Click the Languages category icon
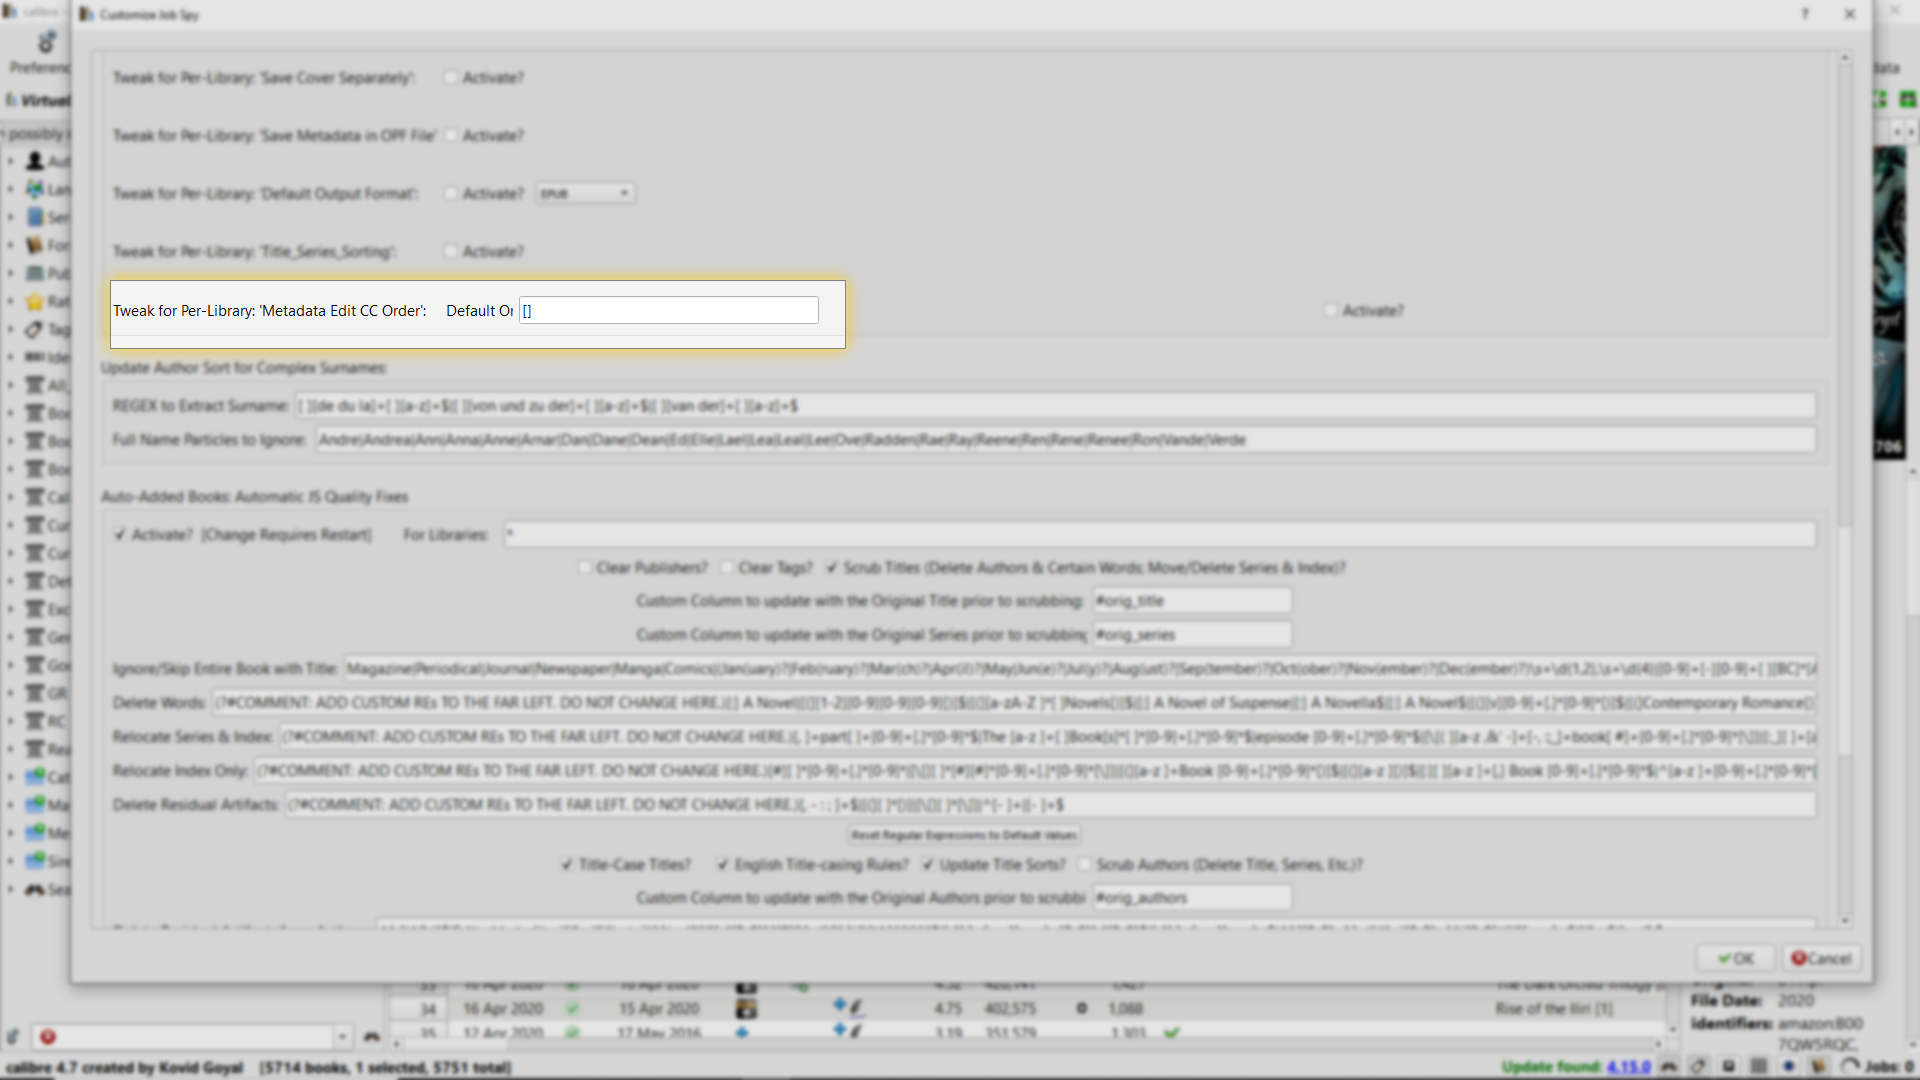Viewport: 1920px width, 1080px height. (36, 189)
